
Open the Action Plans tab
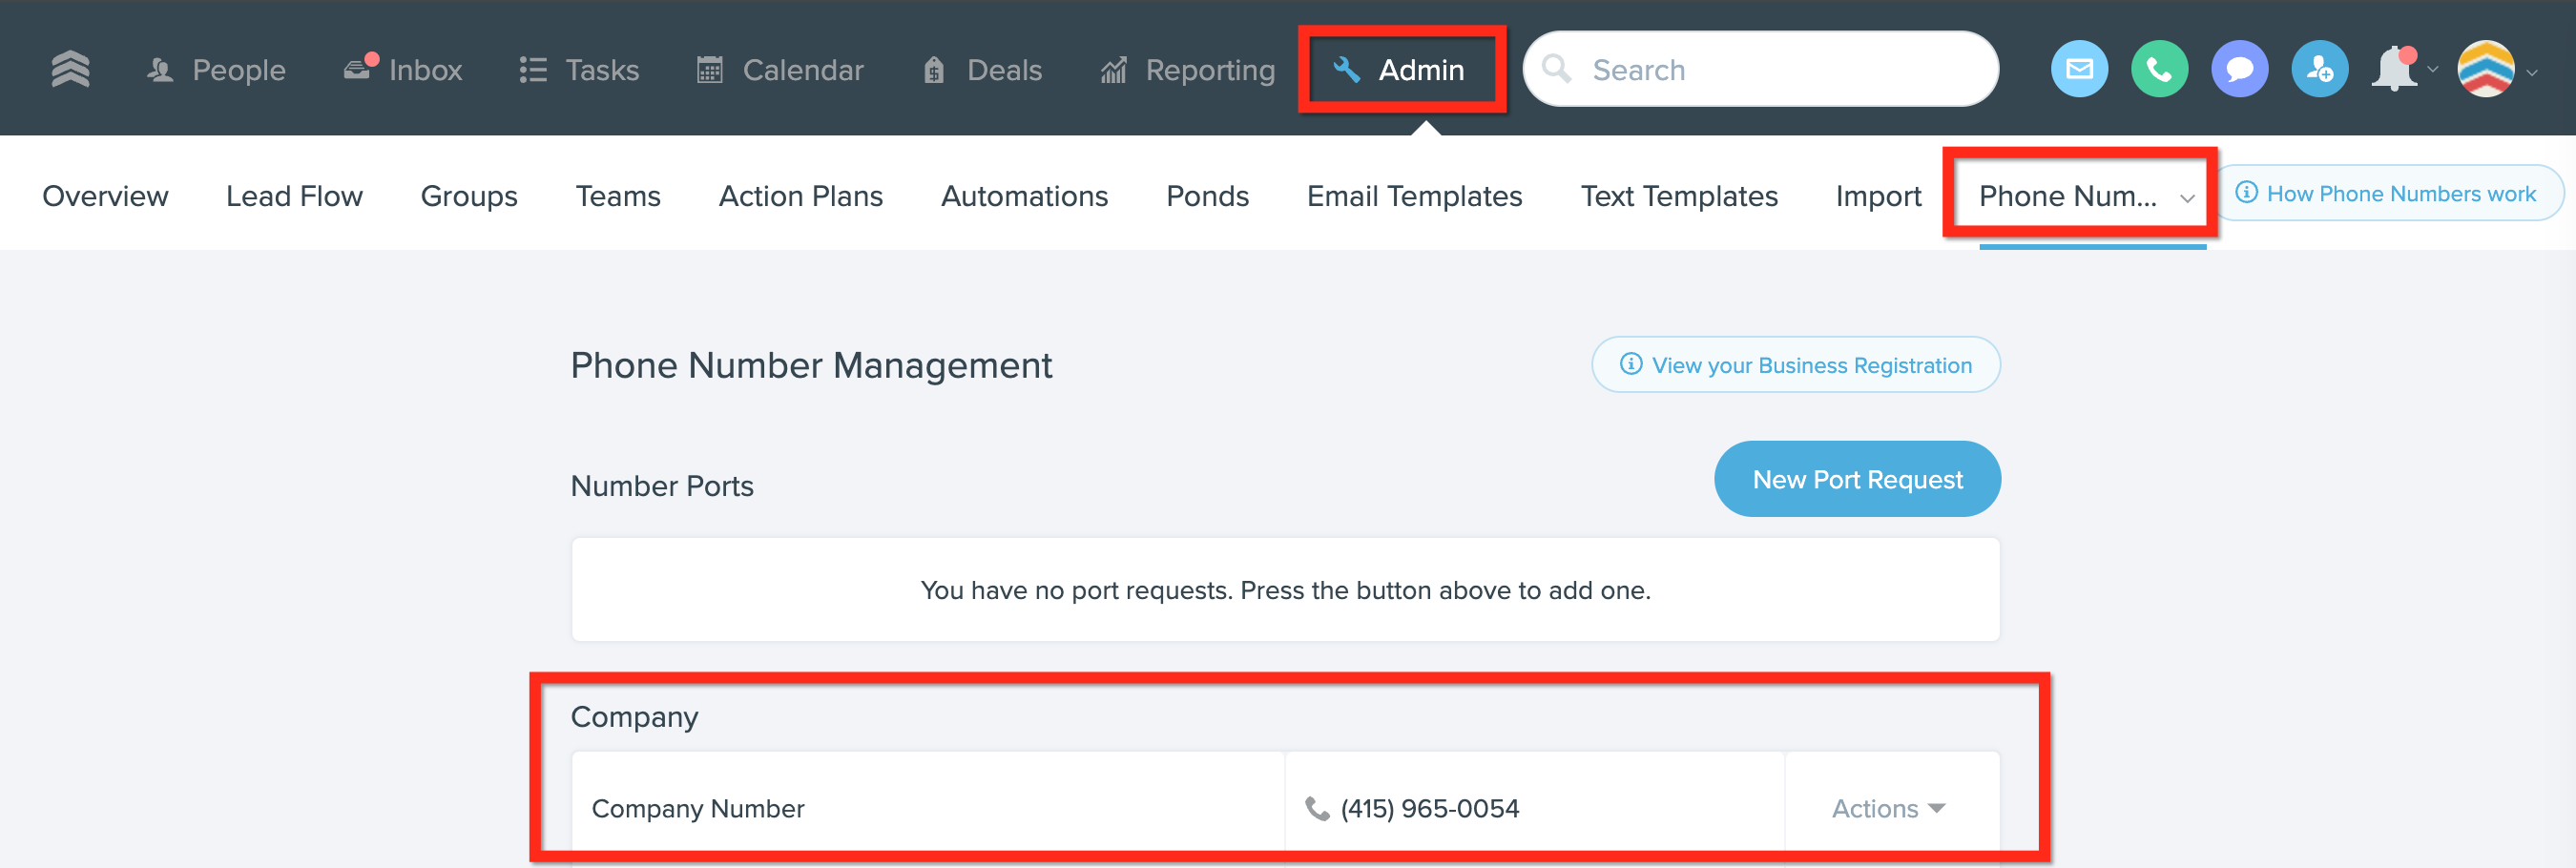pyautogui.click(x=800, y=196)
